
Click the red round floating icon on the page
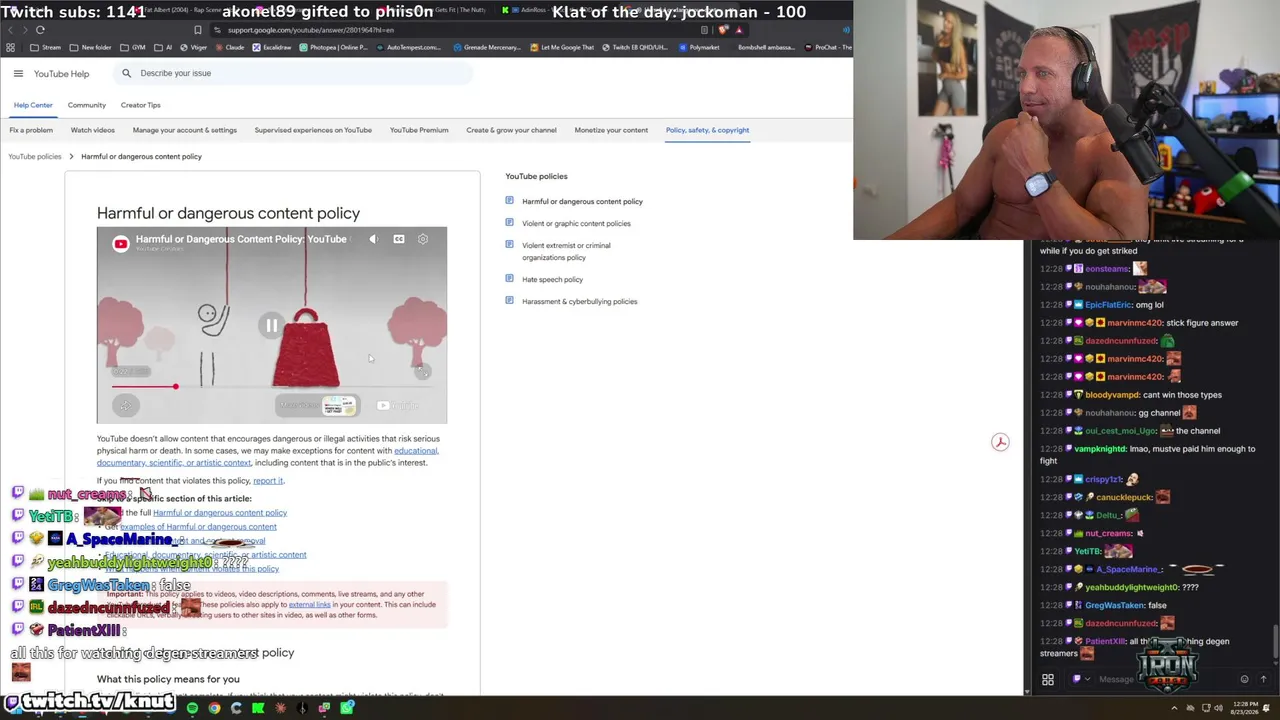tap(1000, 442)
